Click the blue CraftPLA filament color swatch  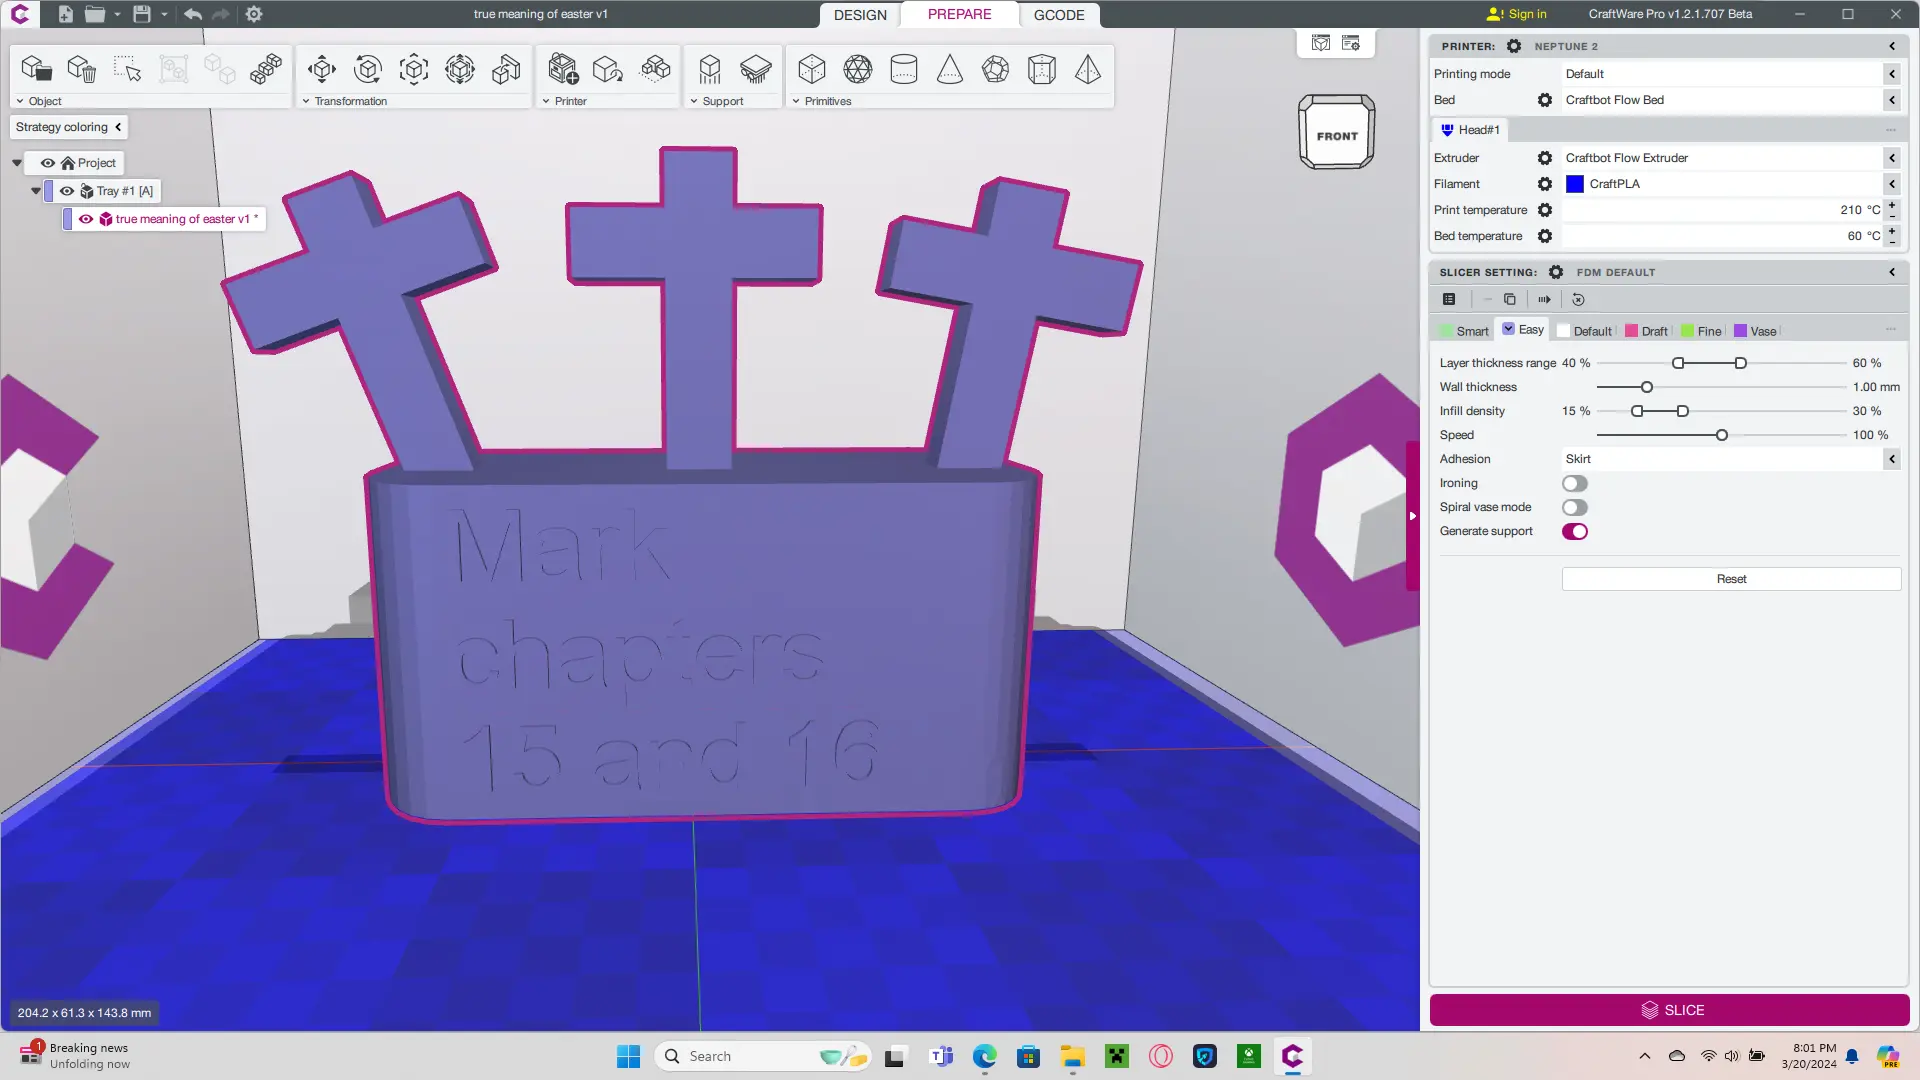click(x=1575, y=184)
